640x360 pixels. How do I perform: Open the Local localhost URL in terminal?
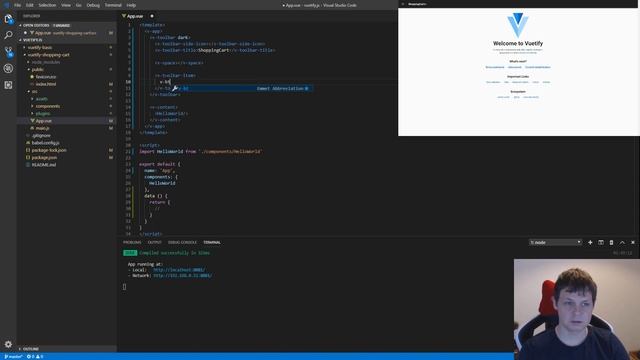pyautogui.click(x=179, y=270)
